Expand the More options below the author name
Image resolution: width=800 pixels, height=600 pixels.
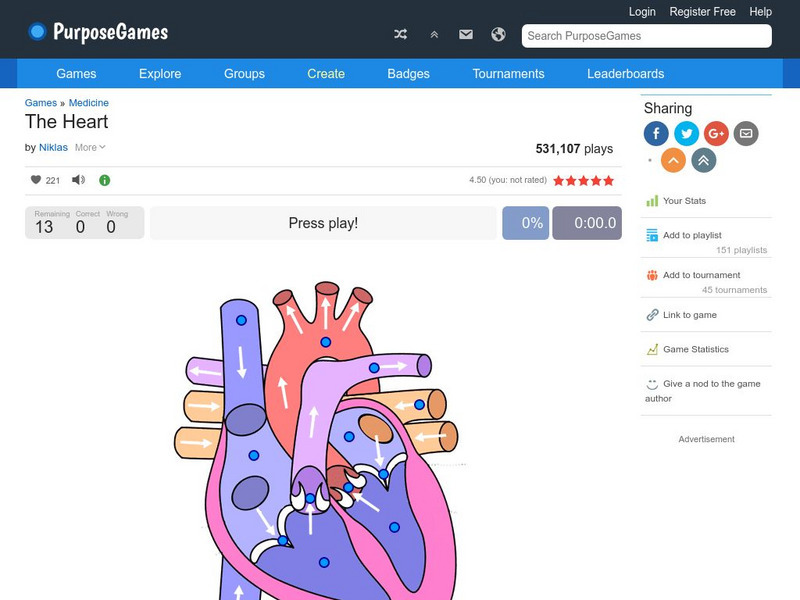(x=88, y=147)
